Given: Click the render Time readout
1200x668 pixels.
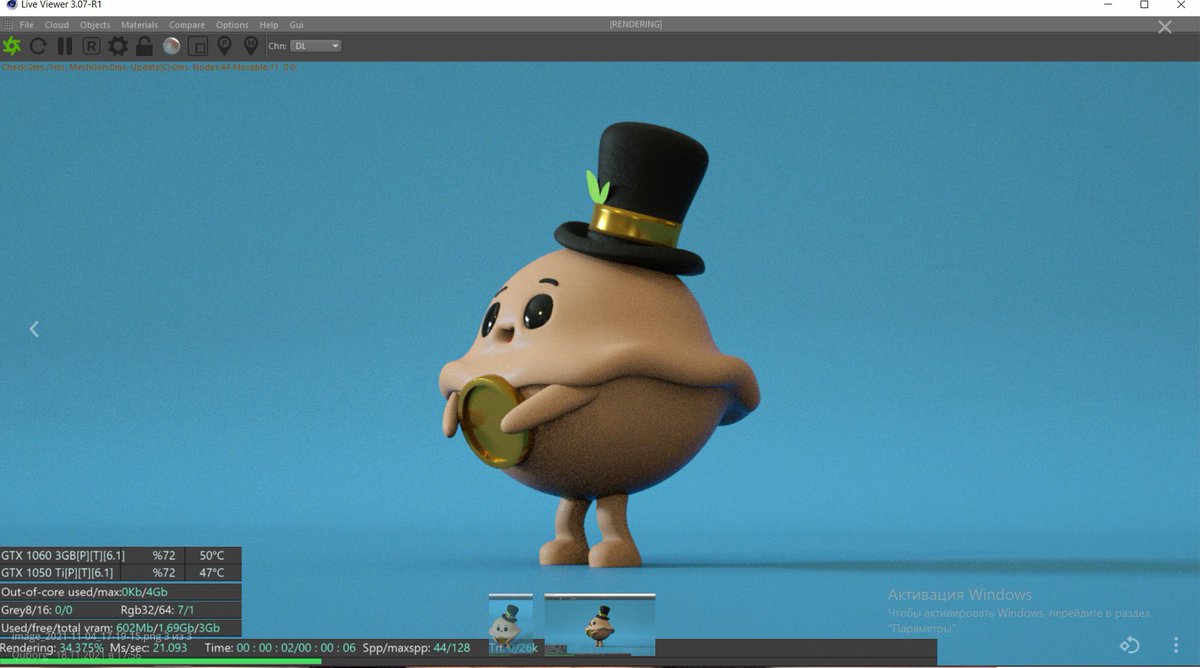Looking at the screenshot, I should click(279, 648).
